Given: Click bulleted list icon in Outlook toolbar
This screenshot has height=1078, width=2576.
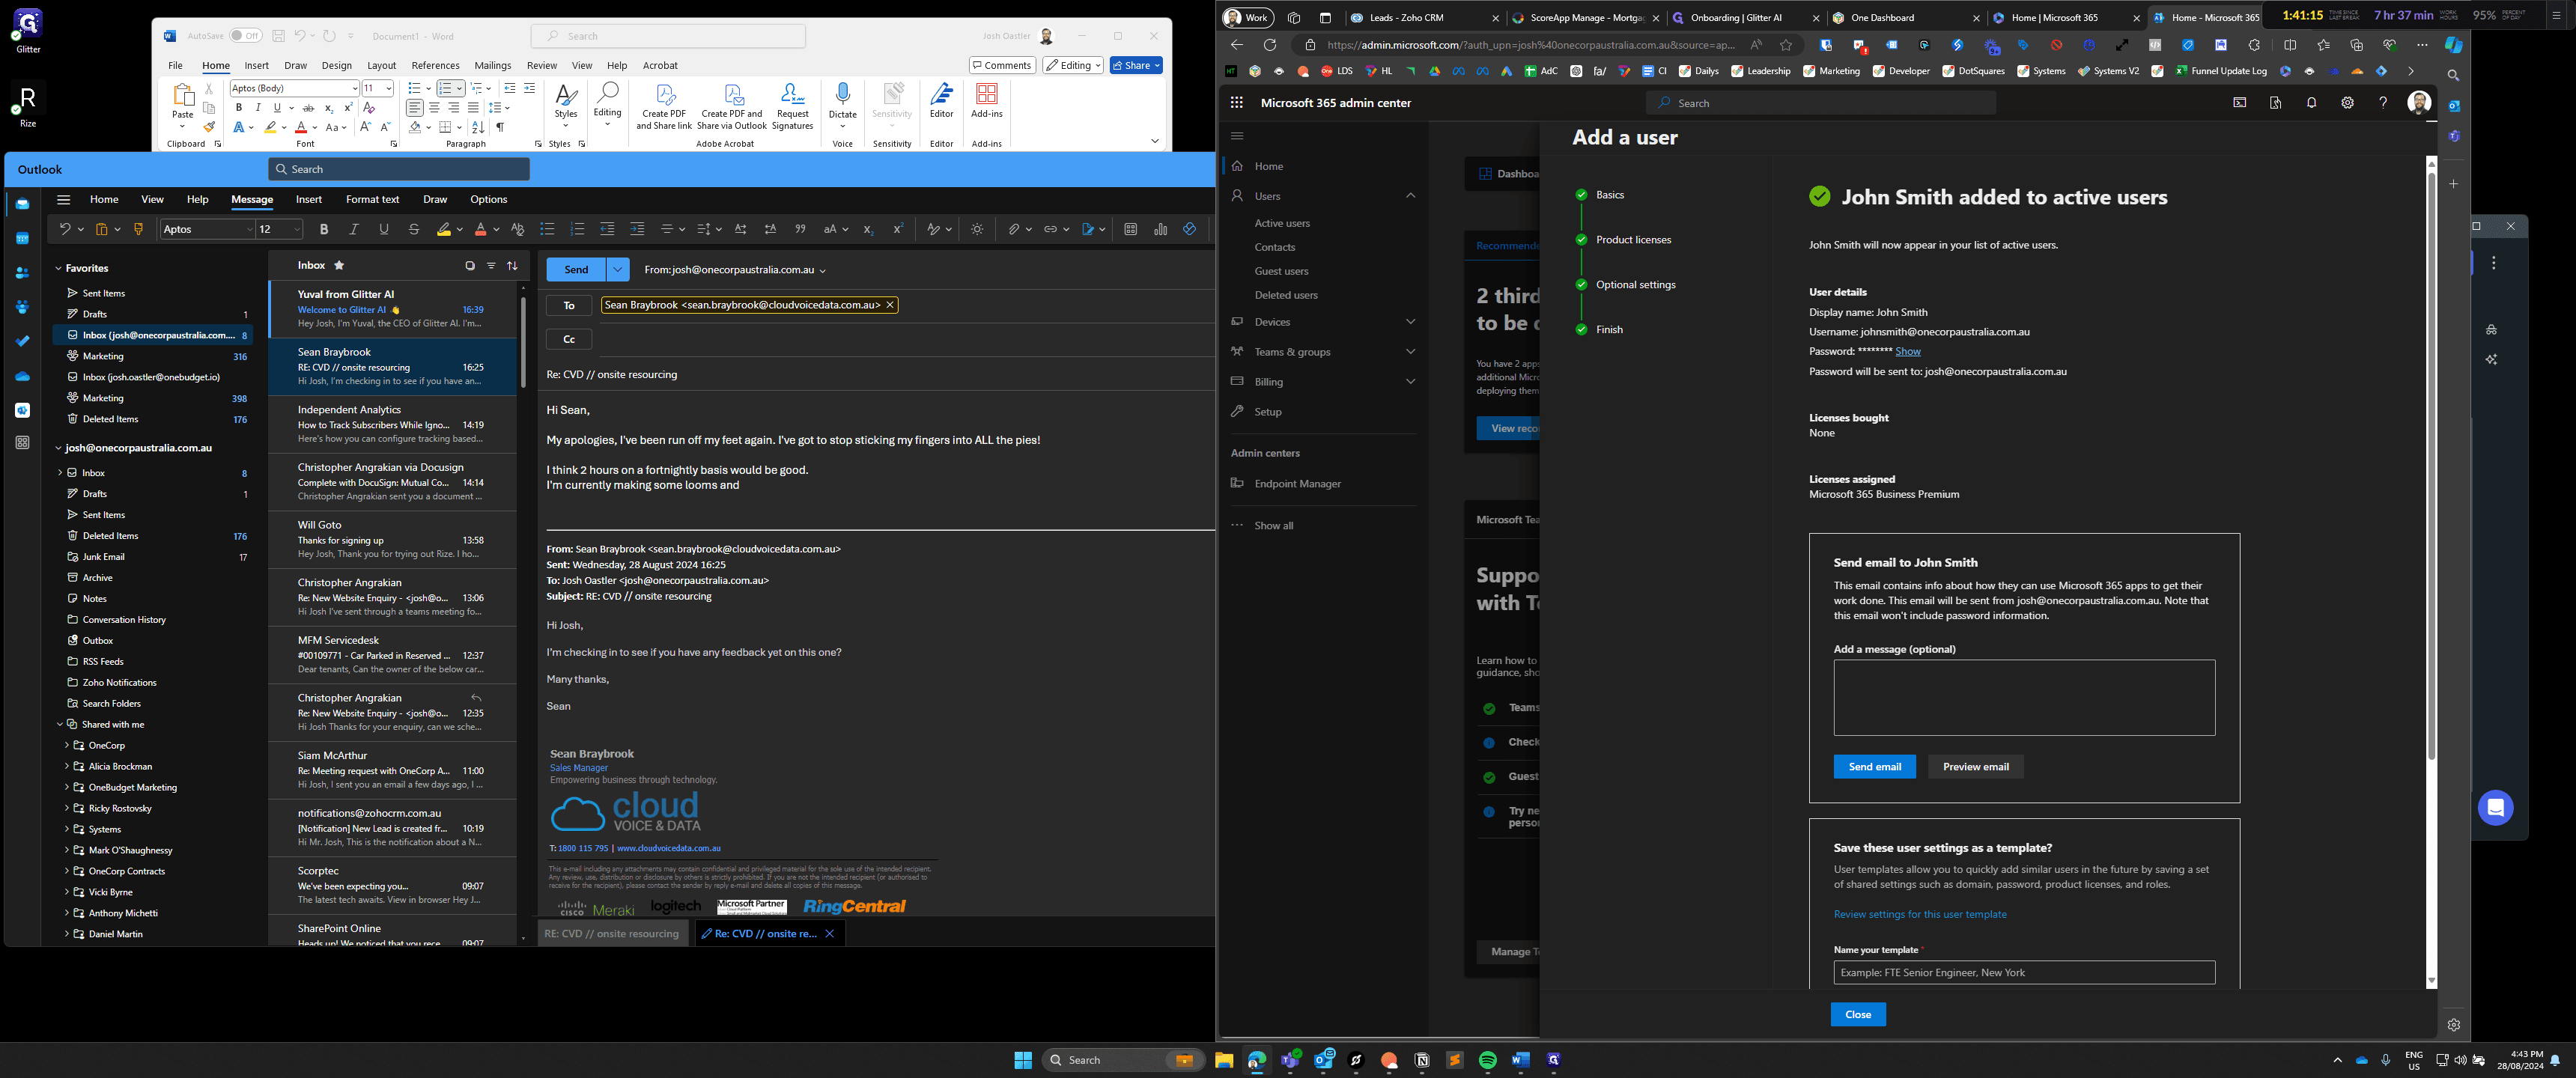Looking at the screenshot, I should point(547,229).
